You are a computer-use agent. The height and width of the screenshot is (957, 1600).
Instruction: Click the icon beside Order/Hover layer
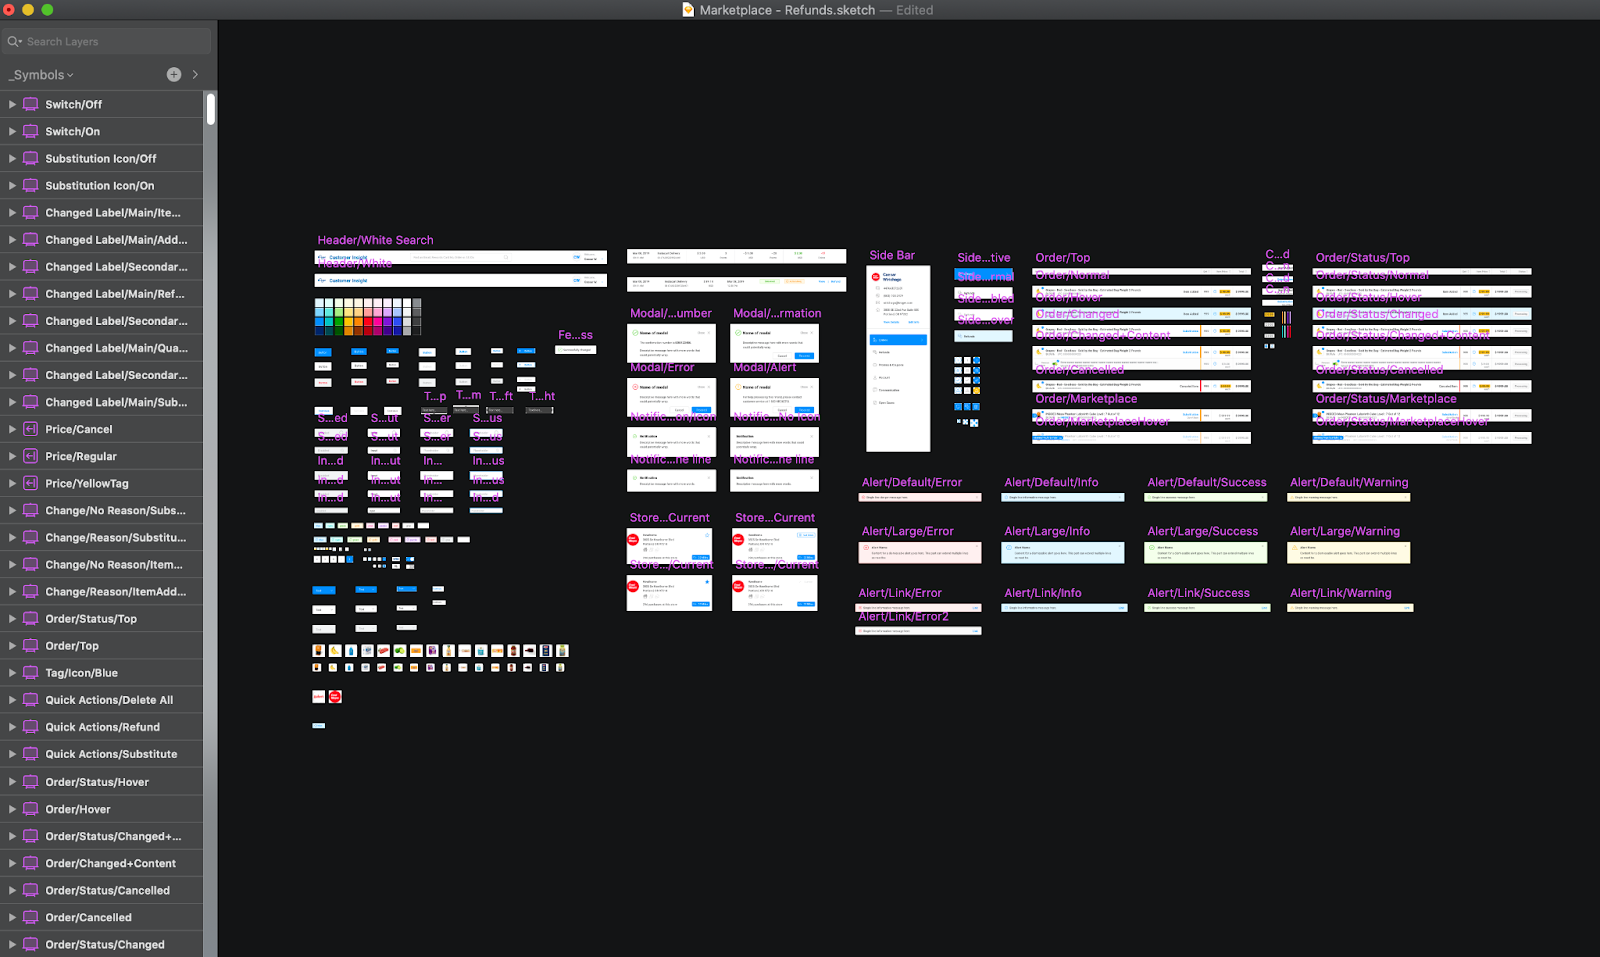click(x=31, y=809)
